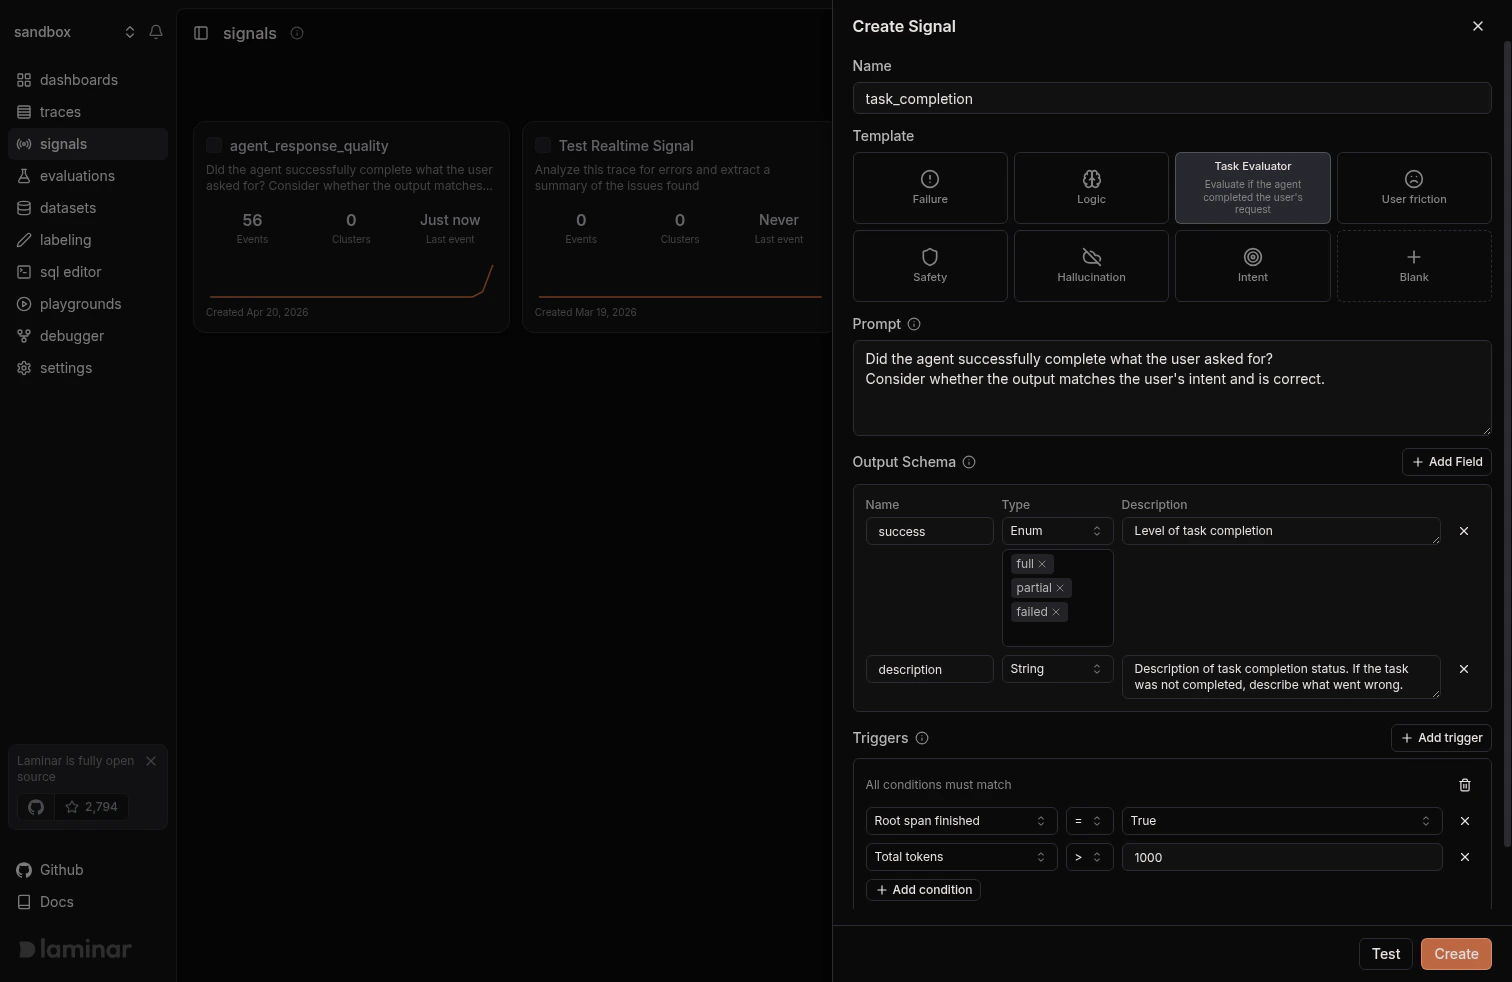This screenshot has width=1512, height=982.
Task: Open the Docs page
Action: tap(55, 901)
